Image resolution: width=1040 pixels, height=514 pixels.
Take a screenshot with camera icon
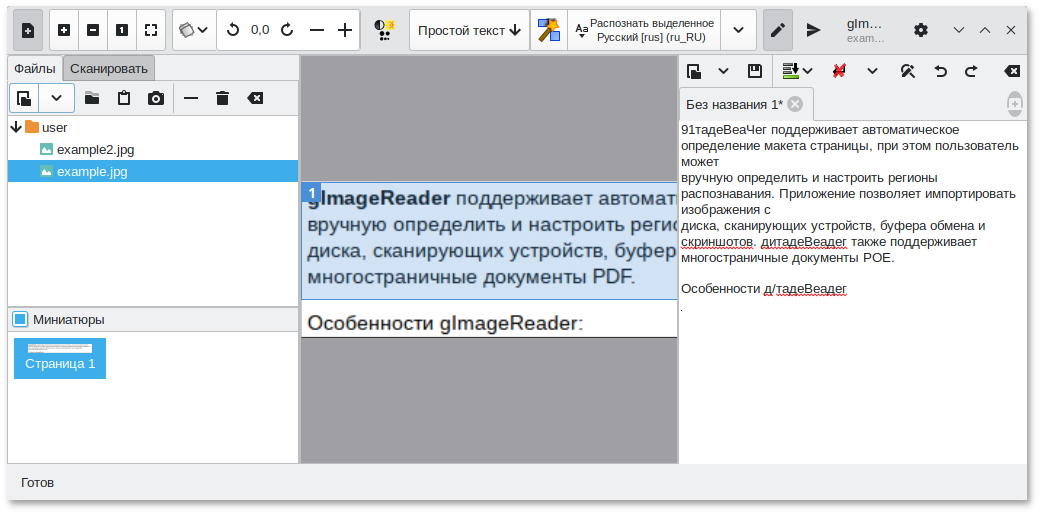pyautogui.click(x=155, y=98)
